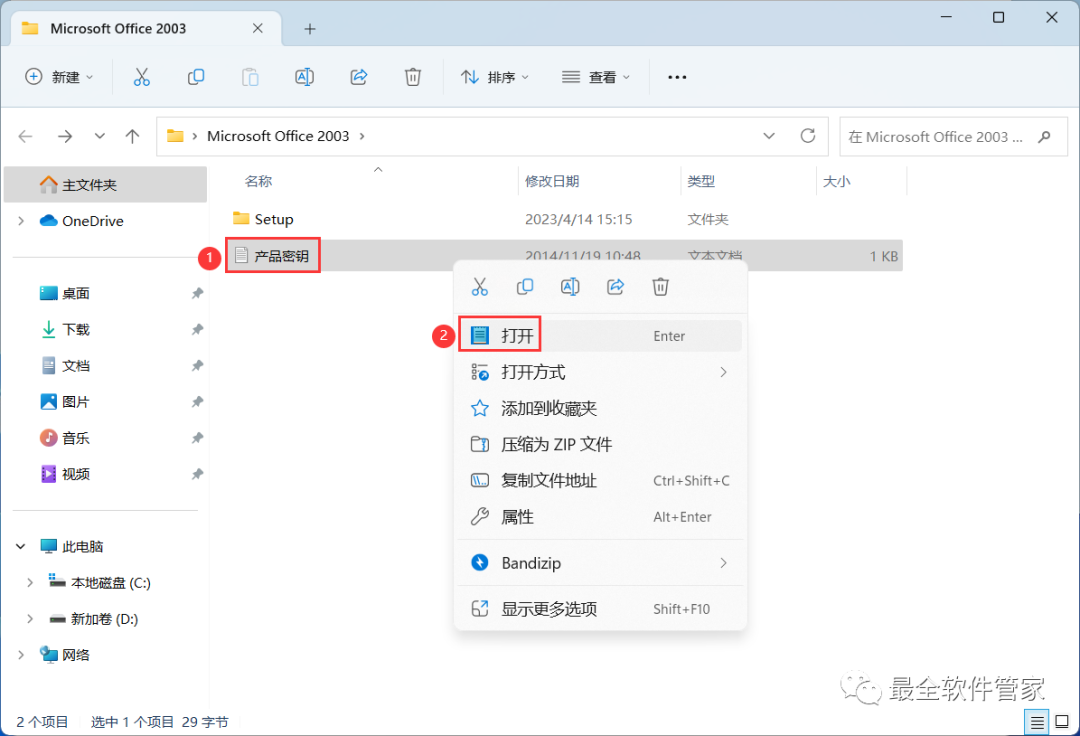1080x736 pixels.
Task: Switch to large thumbnails view in status bar
Action: pyautogui.click(x=1062, y=722)
